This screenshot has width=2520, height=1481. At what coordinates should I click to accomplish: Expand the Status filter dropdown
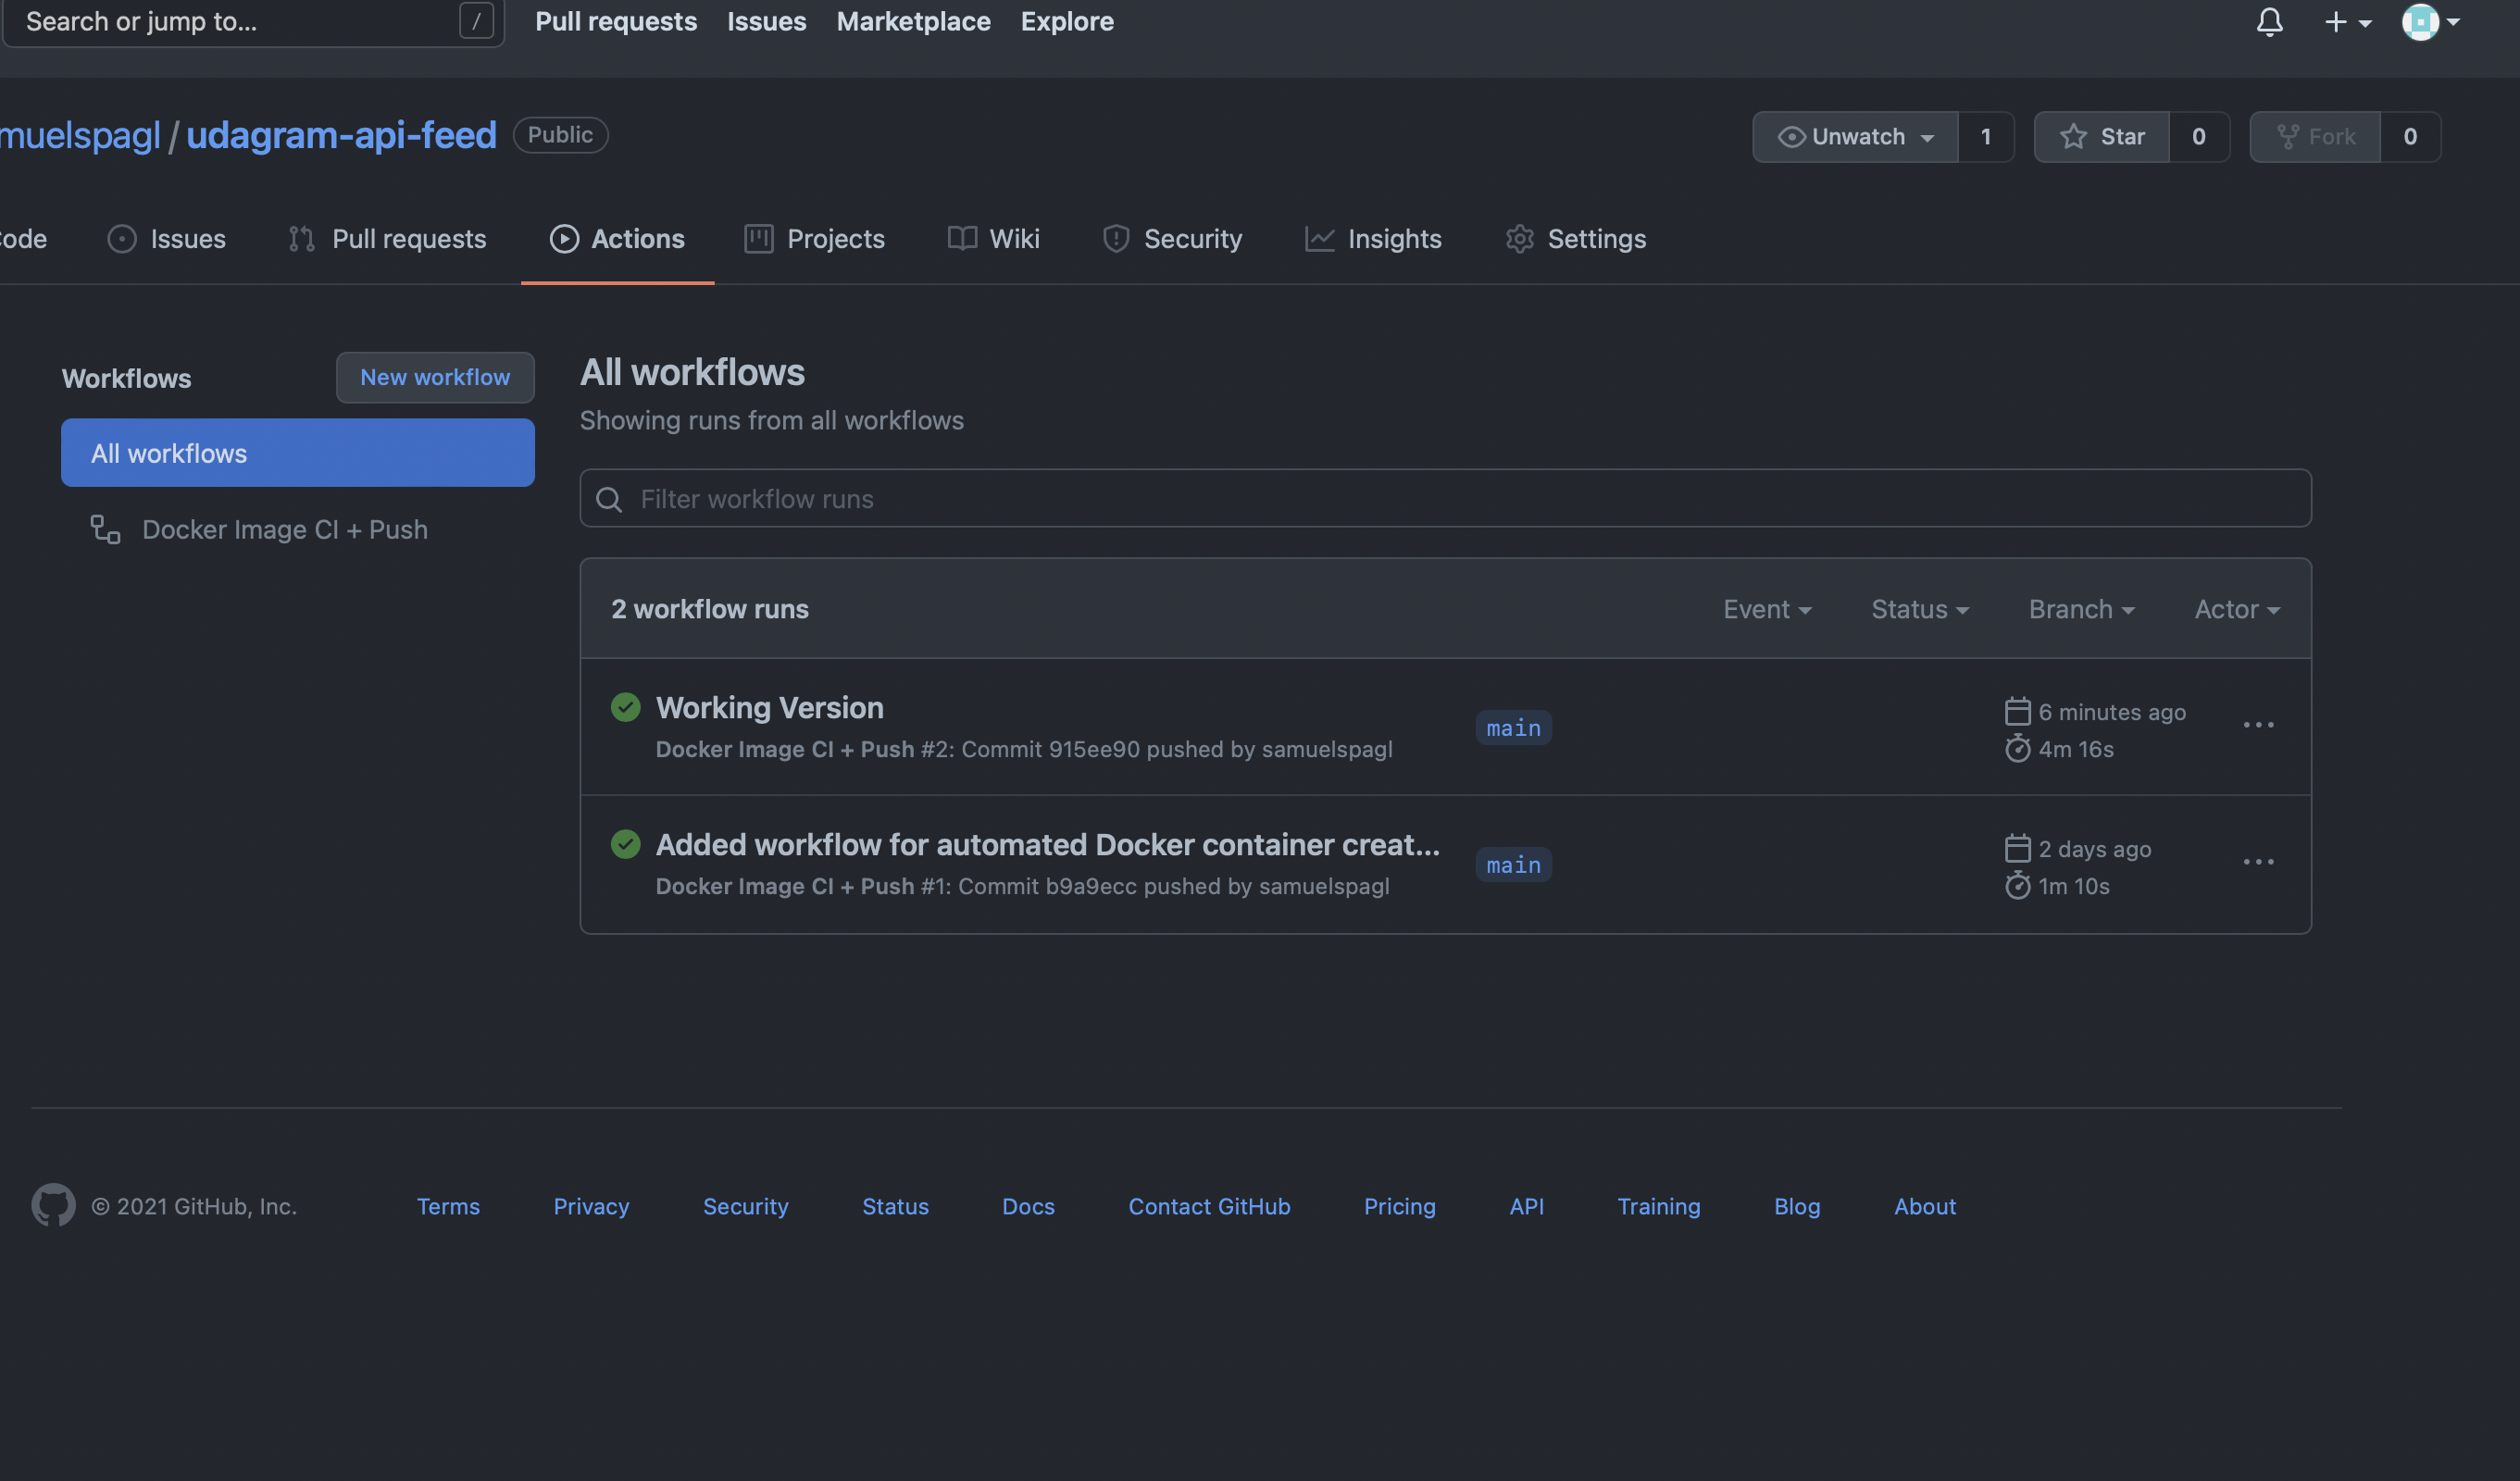point(1919,609)
